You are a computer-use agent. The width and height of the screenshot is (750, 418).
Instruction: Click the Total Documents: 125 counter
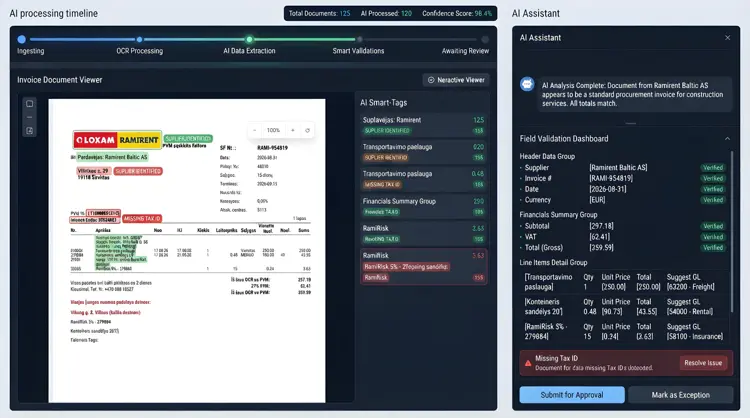[320, 13]
